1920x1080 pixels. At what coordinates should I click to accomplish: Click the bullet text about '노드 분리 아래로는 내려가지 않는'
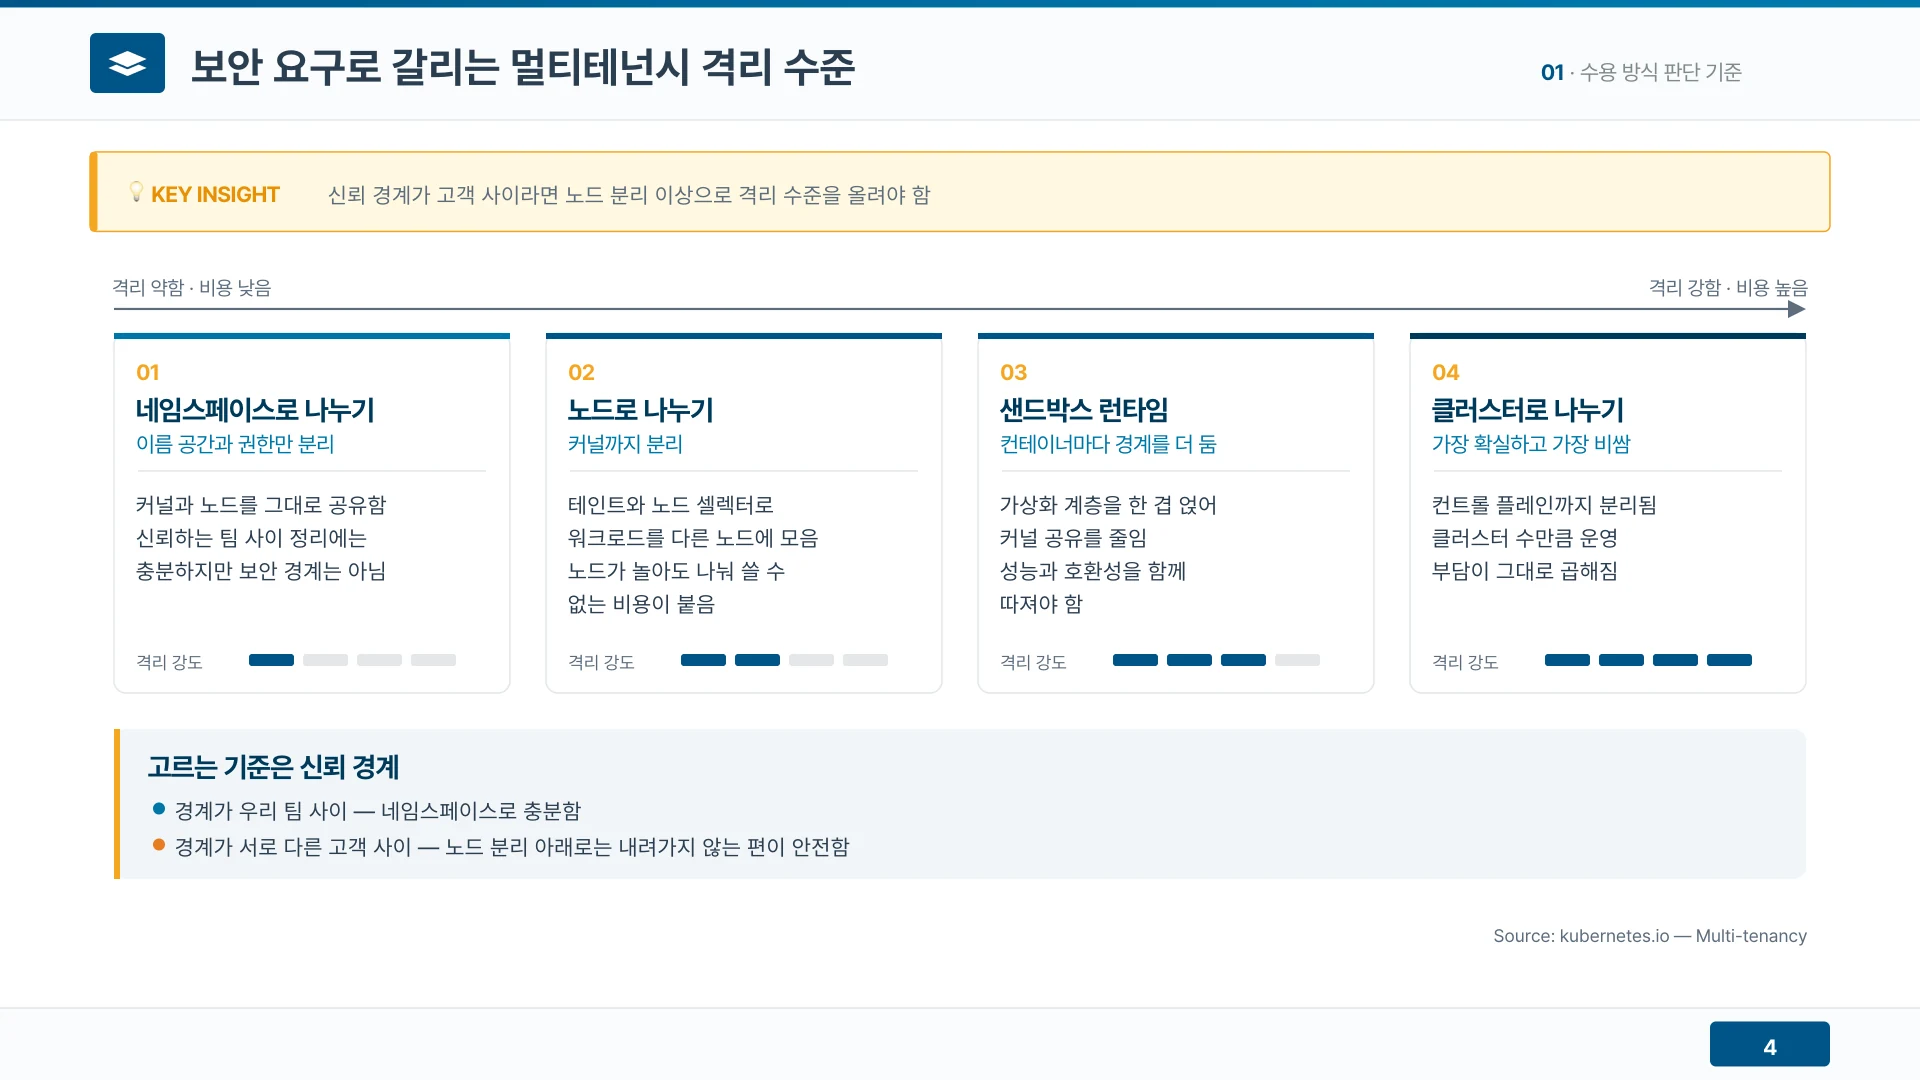tap(512, 846)
